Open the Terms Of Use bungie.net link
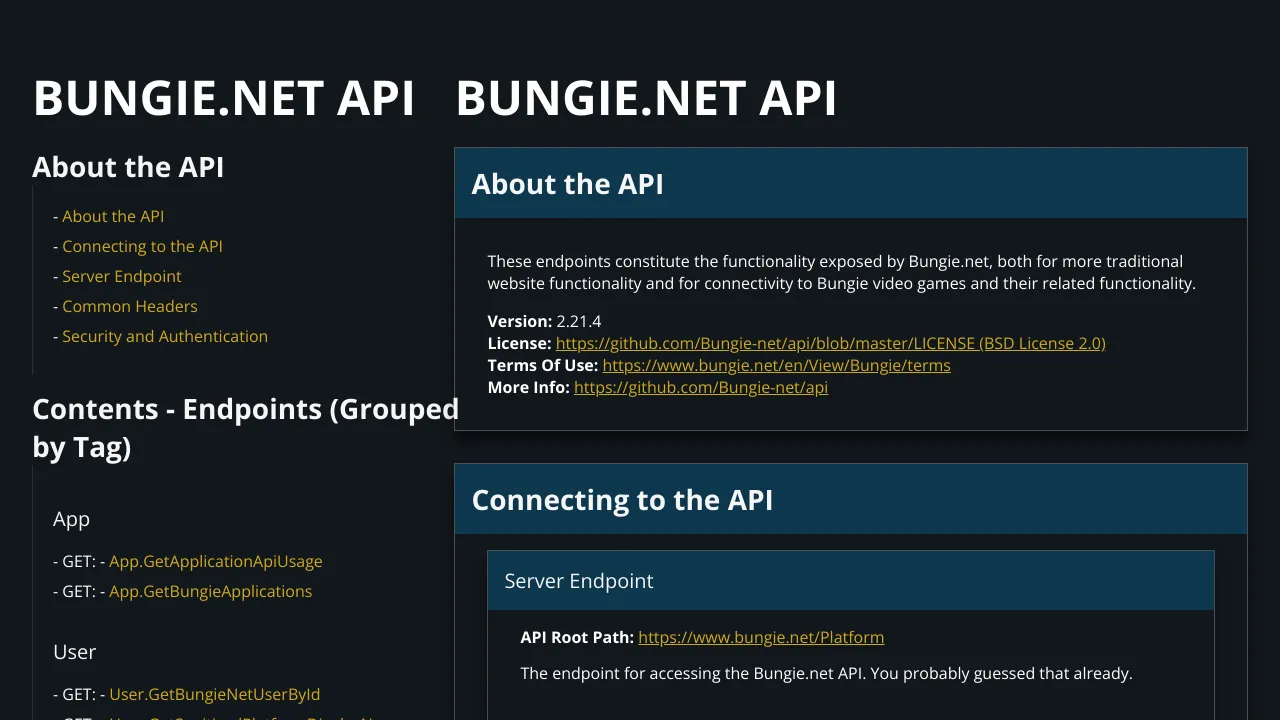Viewport: 1280px width, 720px height. click(776, 365)
